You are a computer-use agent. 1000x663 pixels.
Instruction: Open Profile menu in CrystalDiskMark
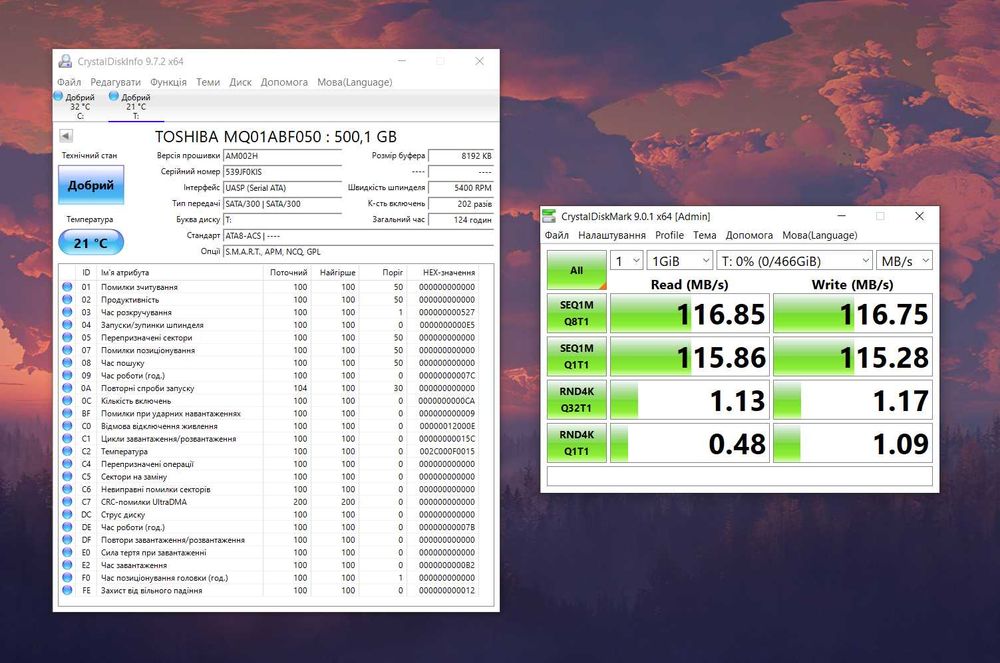[x=669, y=235]
